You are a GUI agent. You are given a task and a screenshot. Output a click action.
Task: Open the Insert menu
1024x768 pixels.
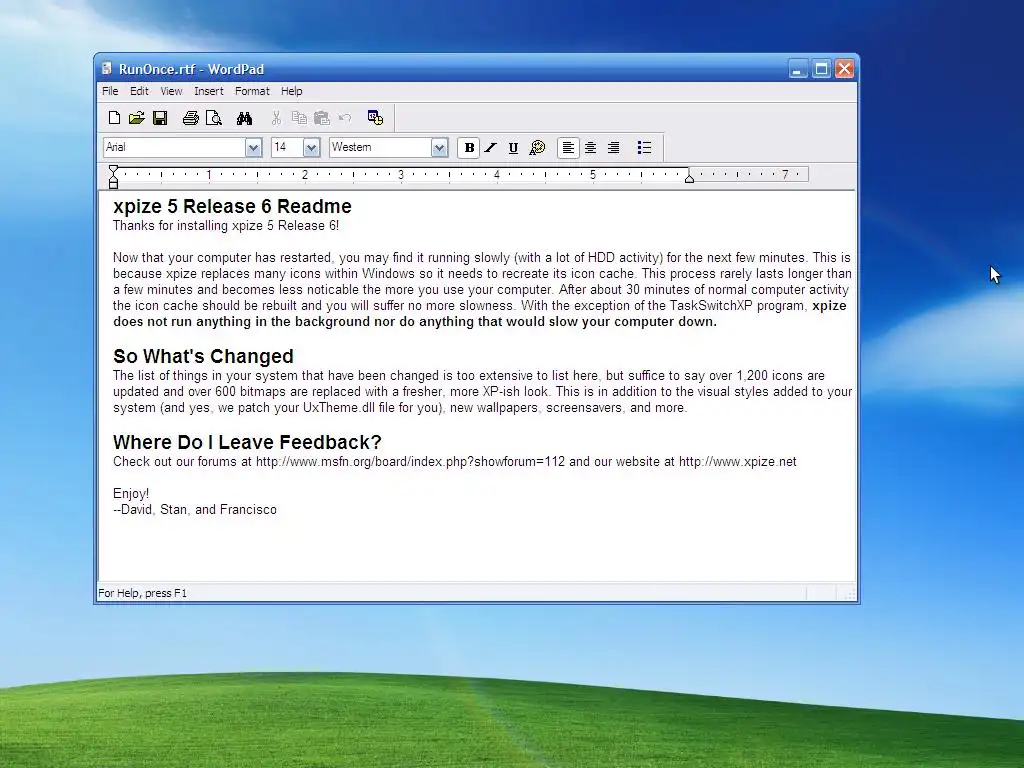(x=208, y=91)
